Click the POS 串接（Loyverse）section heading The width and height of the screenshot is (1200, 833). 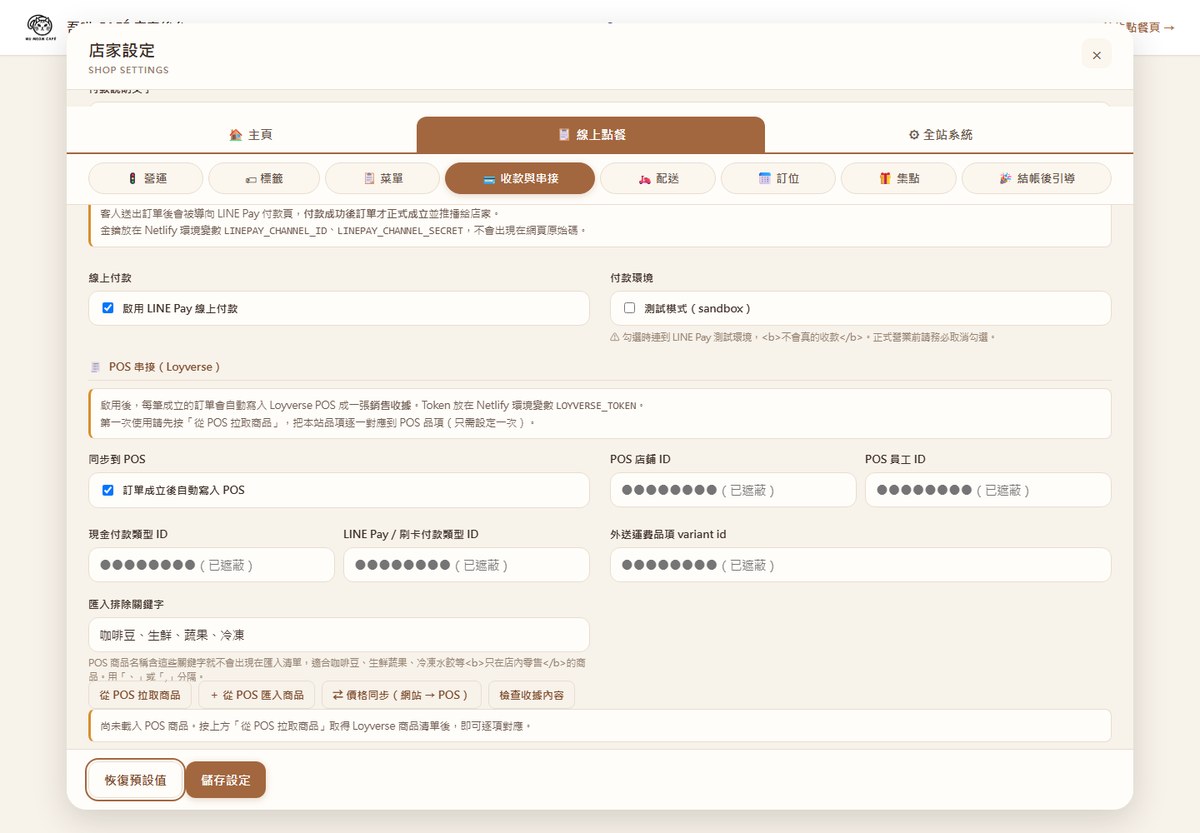click(x=164, y=367)
